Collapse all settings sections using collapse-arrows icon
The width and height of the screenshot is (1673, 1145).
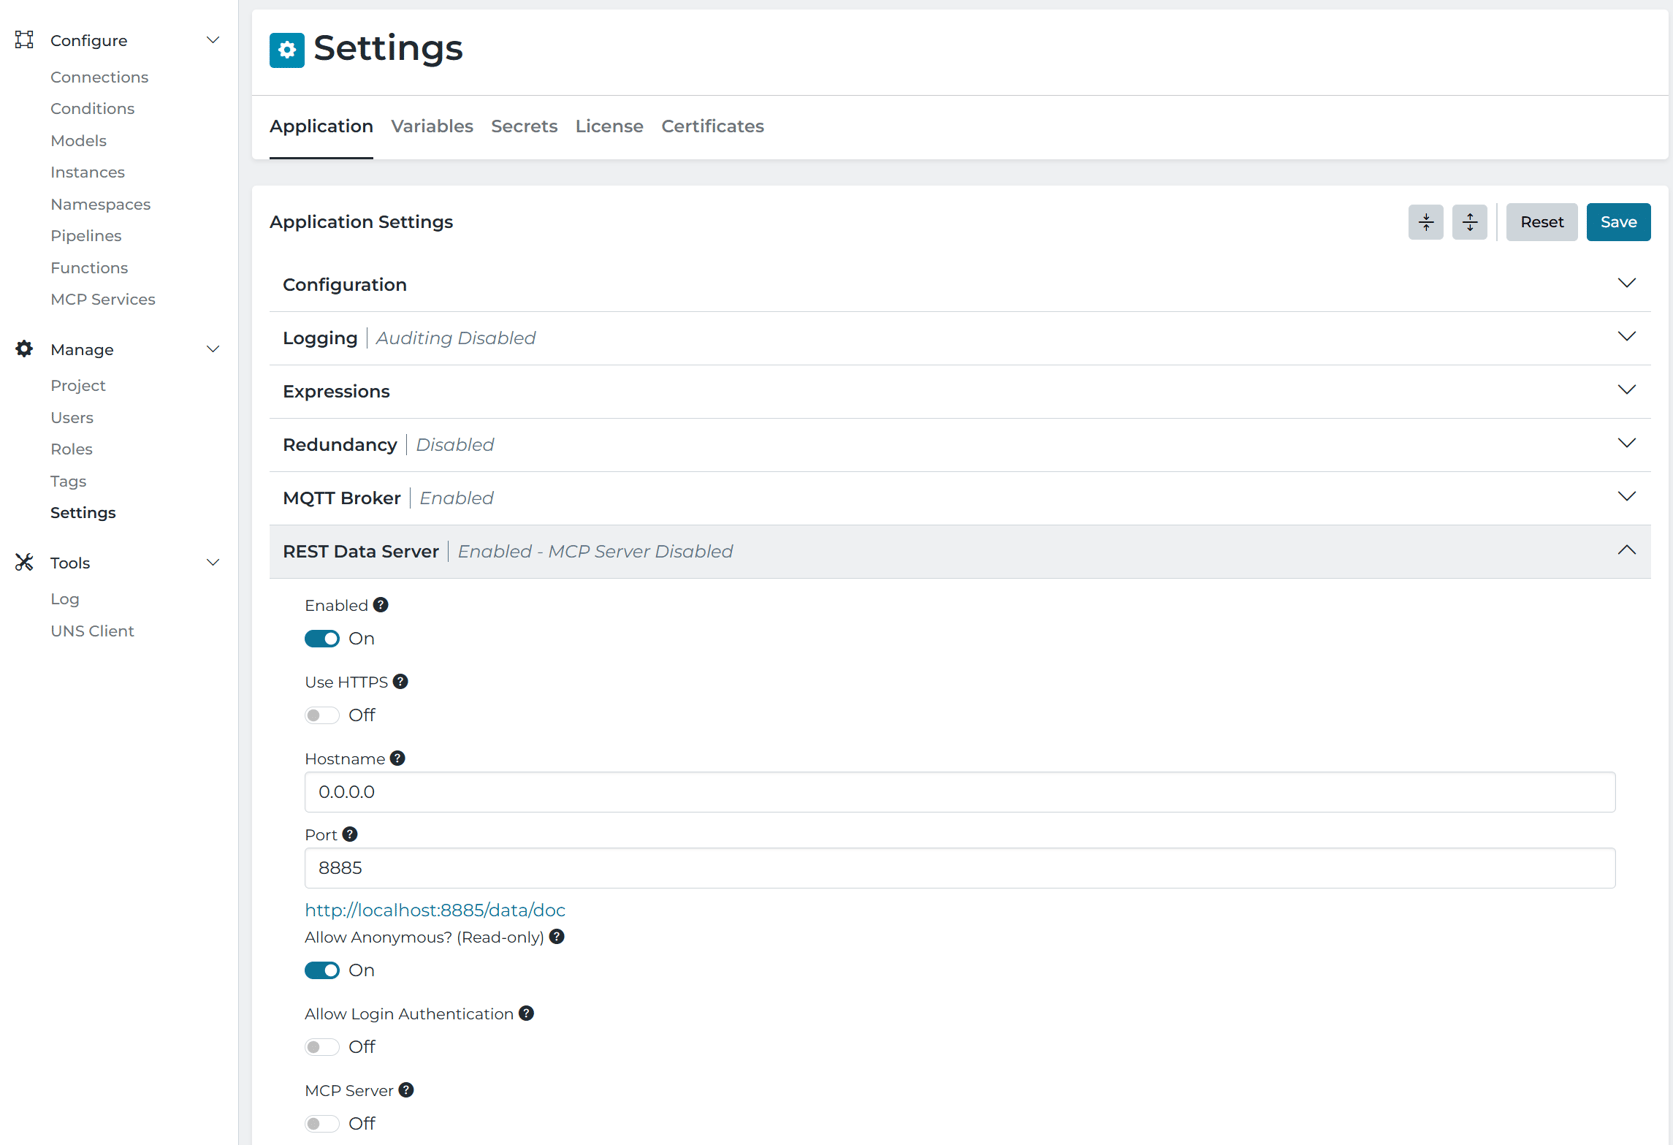point(1425,222)
